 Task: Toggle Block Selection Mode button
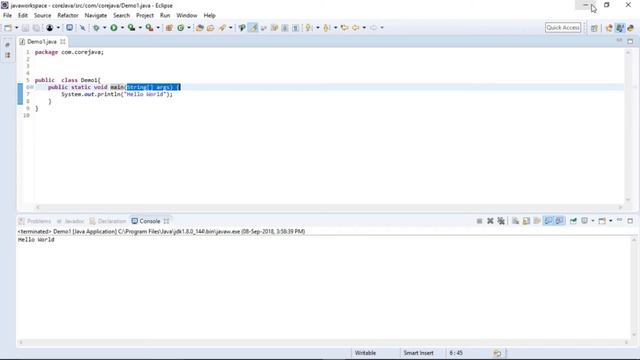[x=285, y=28]
